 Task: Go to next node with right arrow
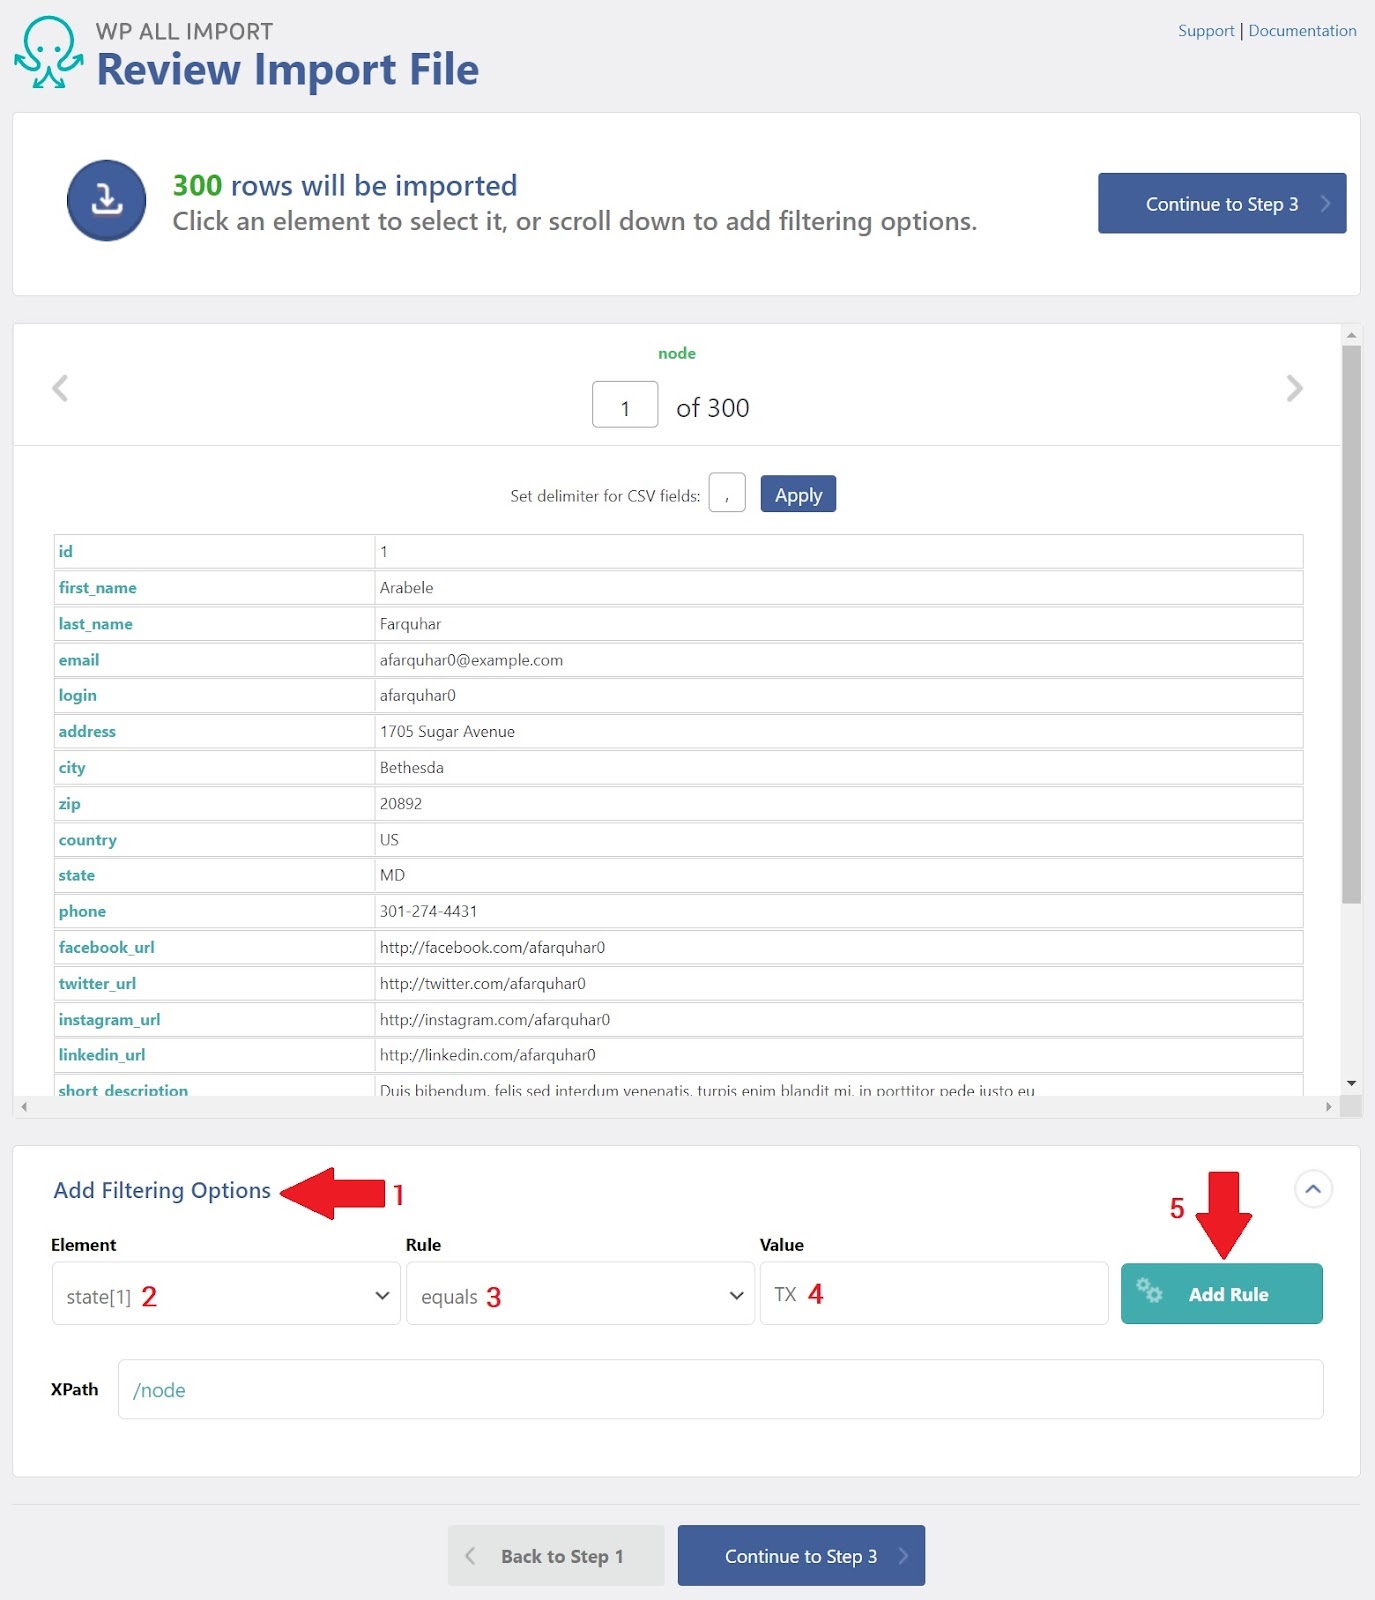point(1294,388)
